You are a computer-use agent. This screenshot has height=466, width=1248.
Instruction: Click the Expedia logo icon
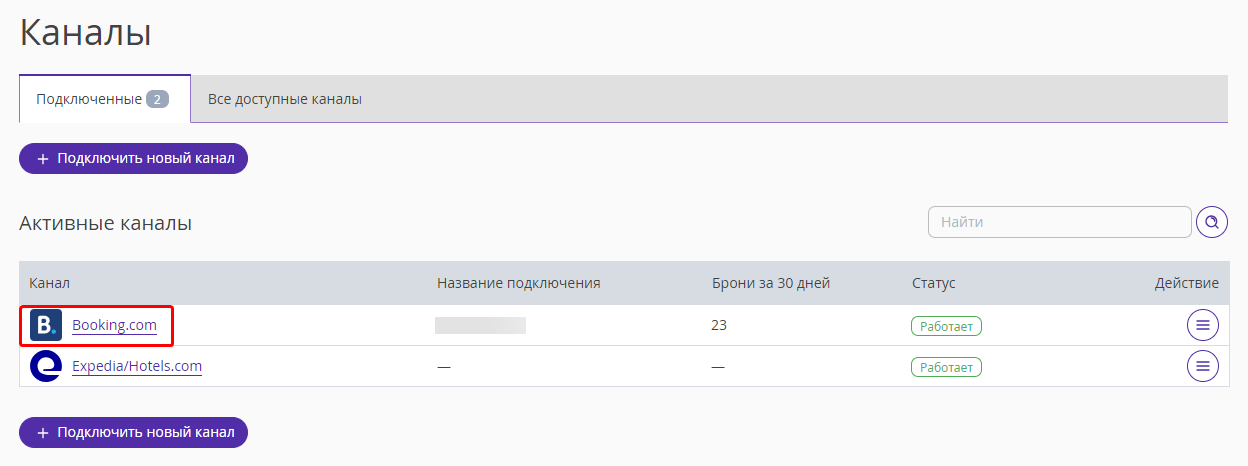[x=46, y=367]
